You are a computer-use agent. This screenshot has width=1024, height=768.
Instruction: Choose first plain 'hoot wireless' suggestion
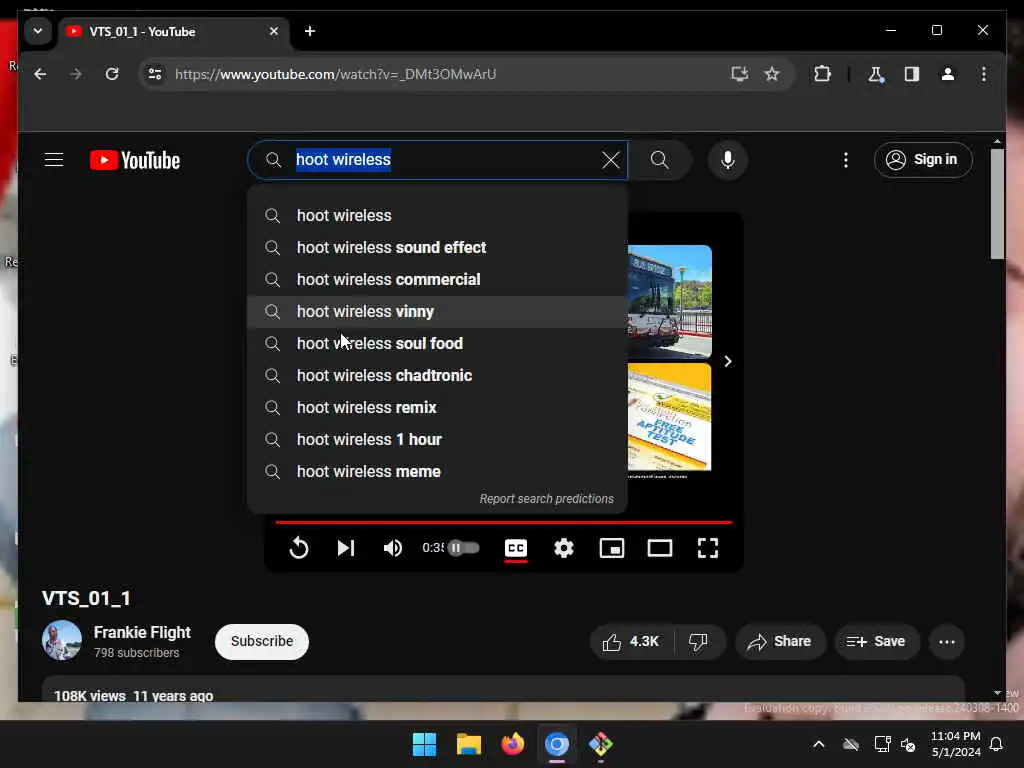(x=437, y=216)
